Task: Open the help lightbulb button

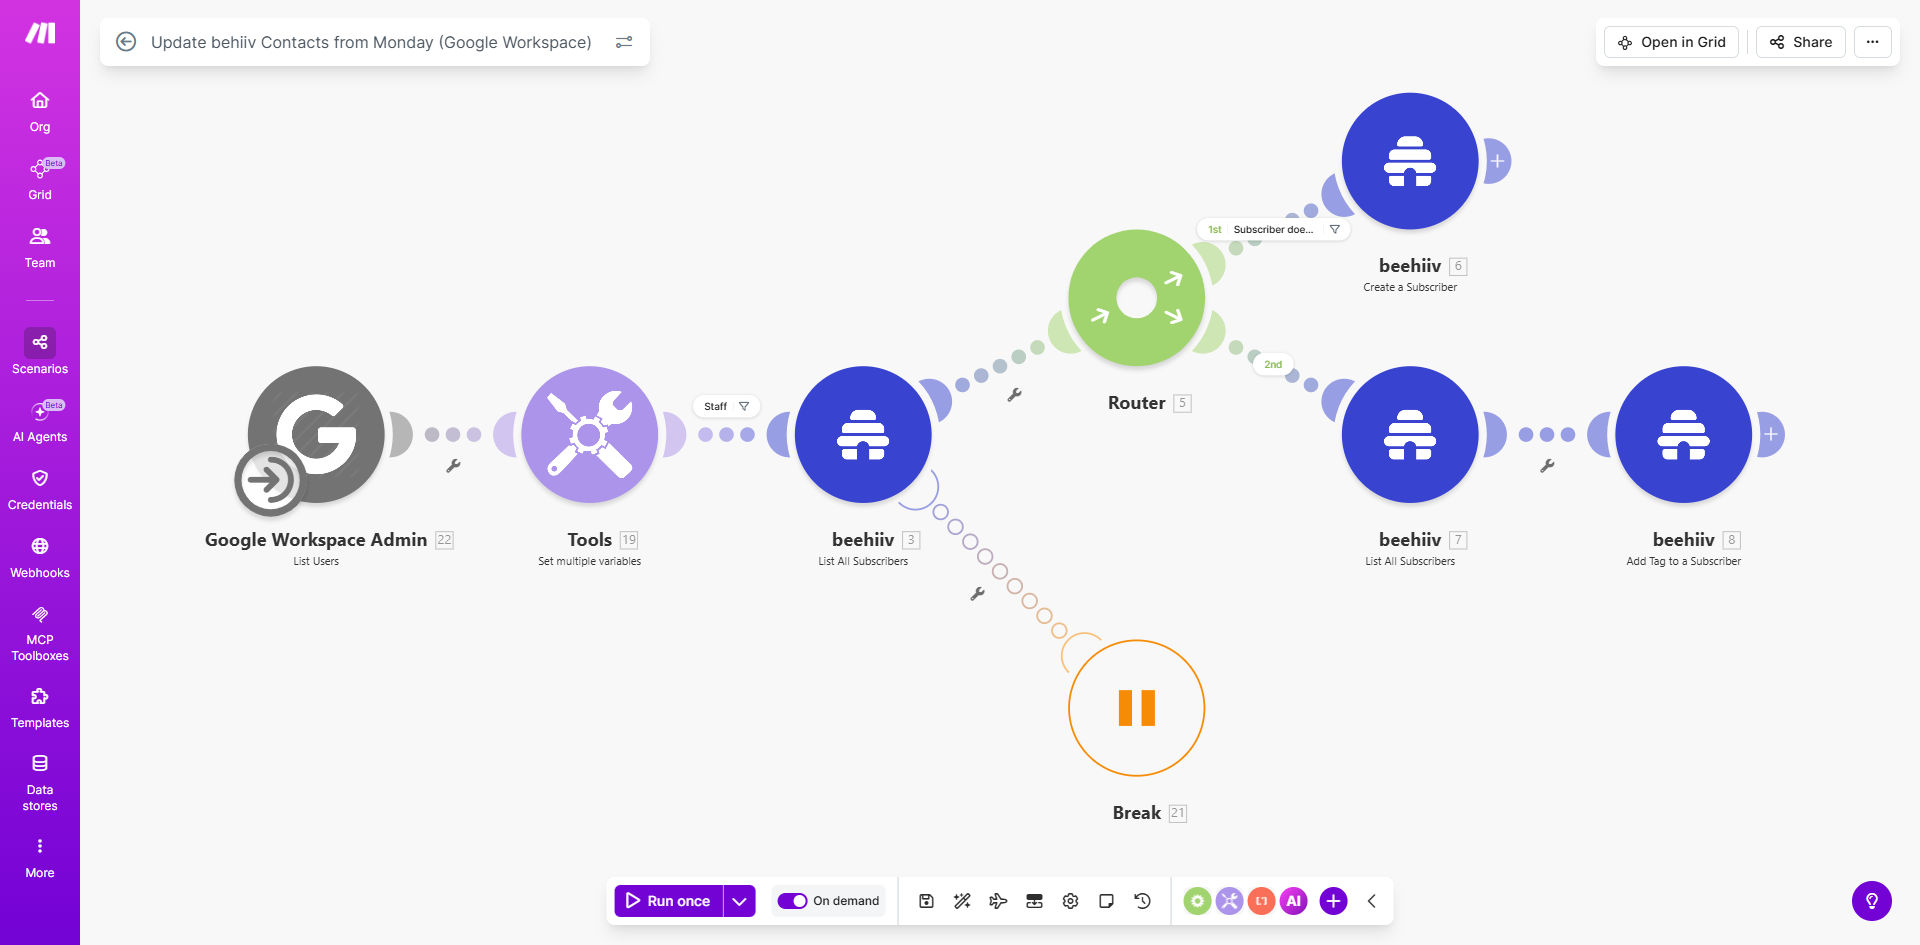Action: click(x=1871, y=900)
